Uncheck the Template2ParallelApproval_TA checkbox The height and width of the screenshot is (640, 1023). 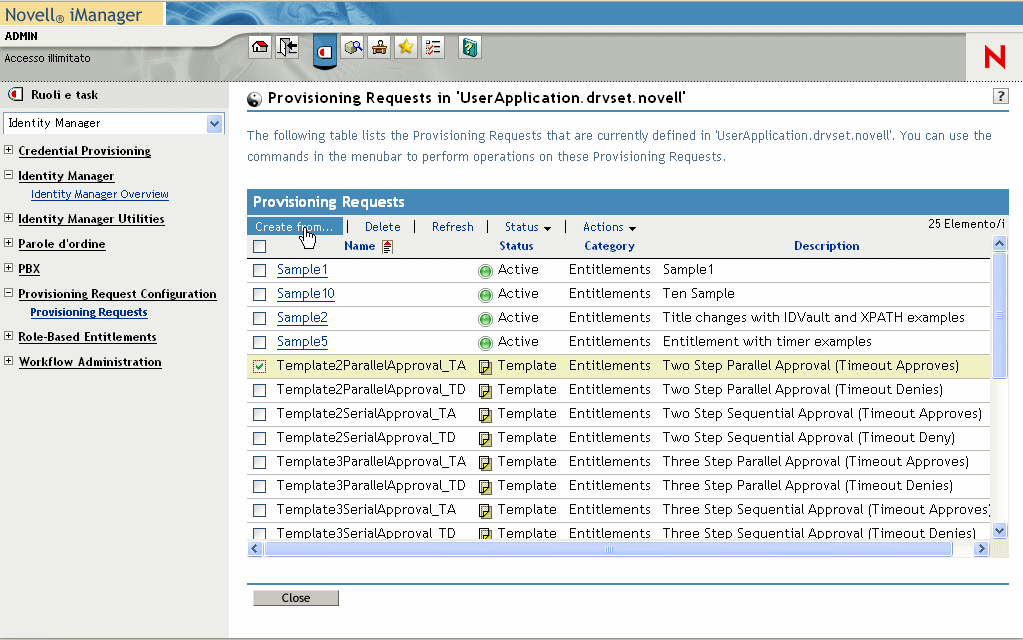(260, 366)
